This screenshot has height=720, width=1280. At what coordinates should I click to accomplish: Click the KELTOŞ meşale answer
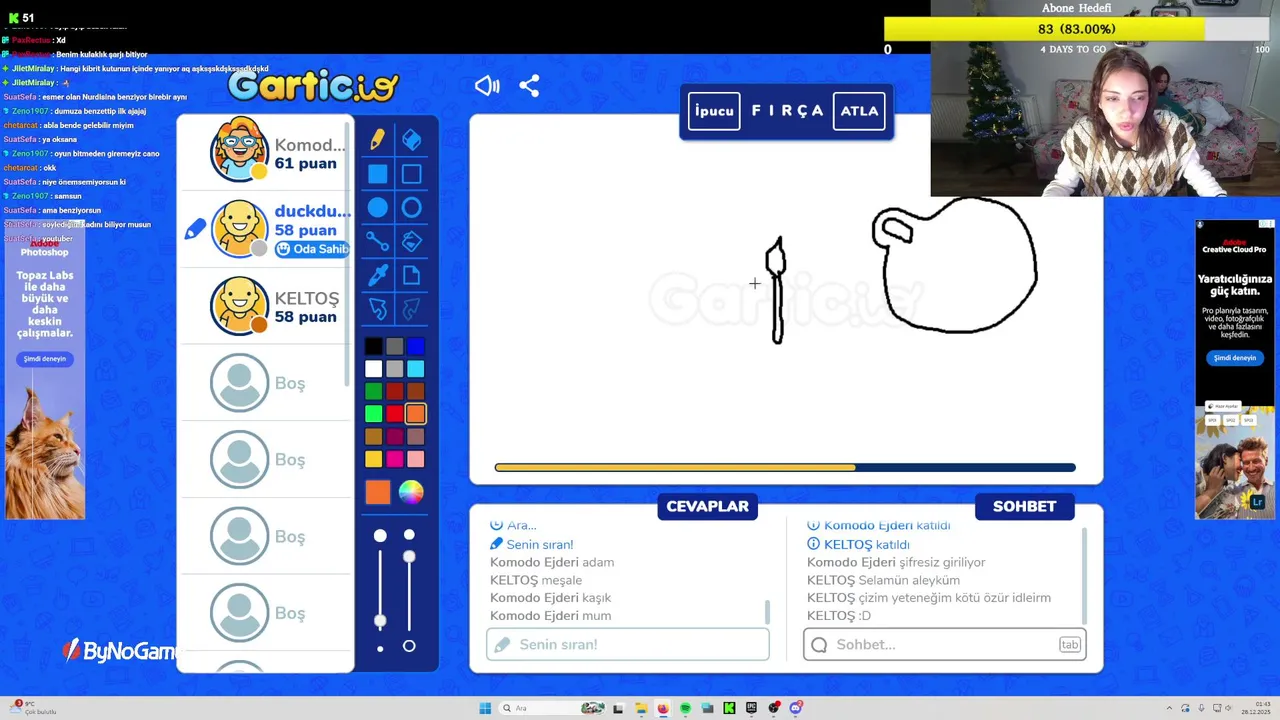click(536, 580)
